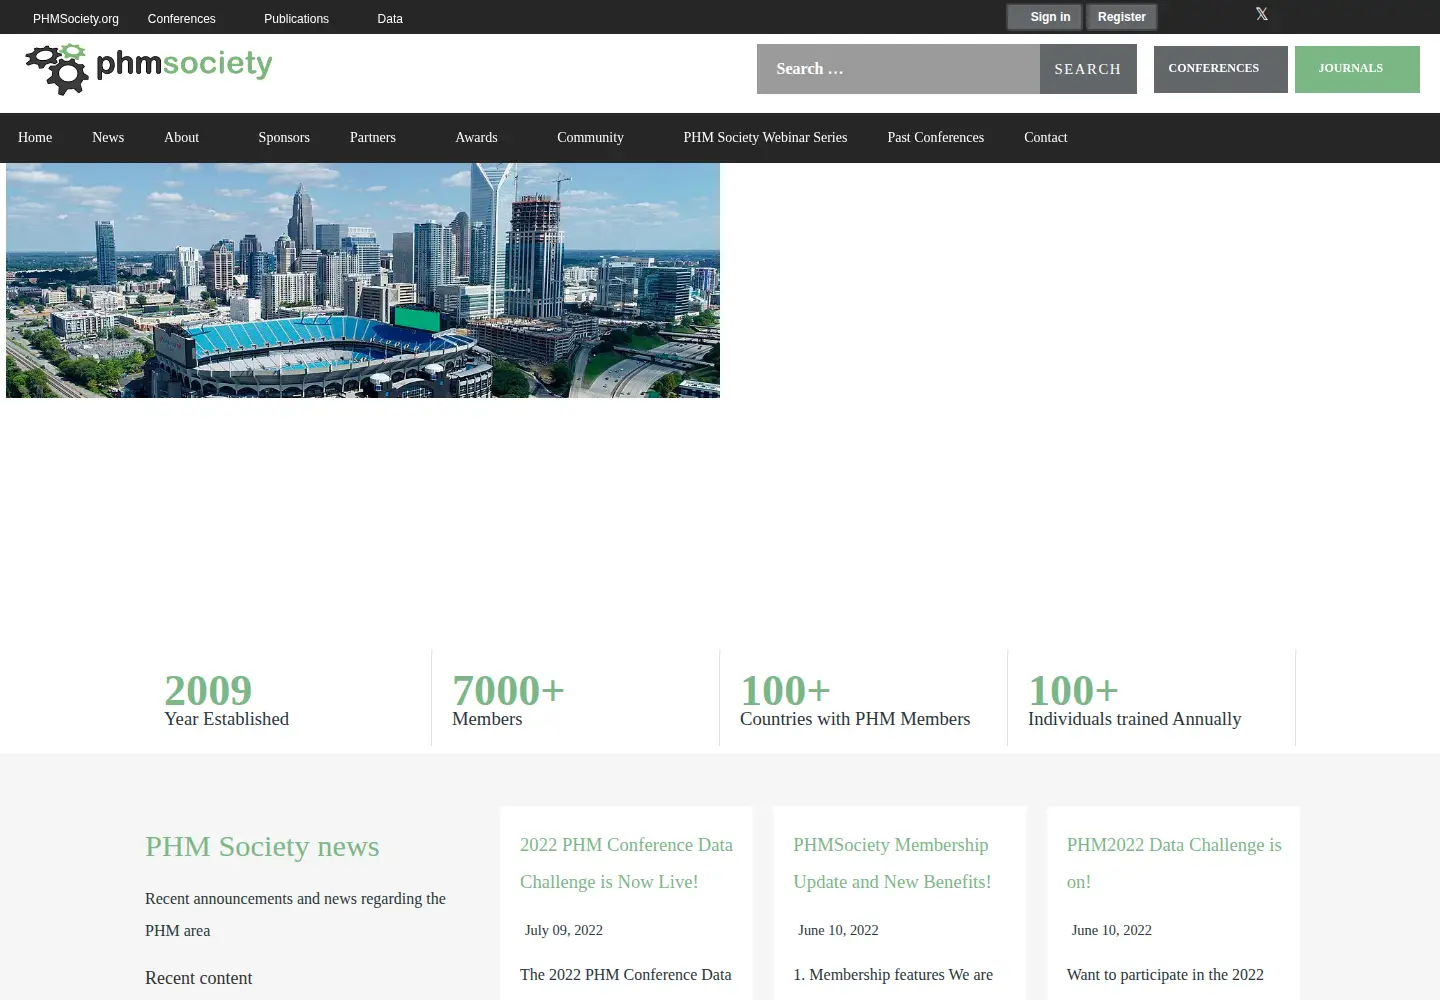This screenshot has width=1440, height=1000.
Task: Expand the Conferences top bar dropdown
Action: [x=181, y=19]
